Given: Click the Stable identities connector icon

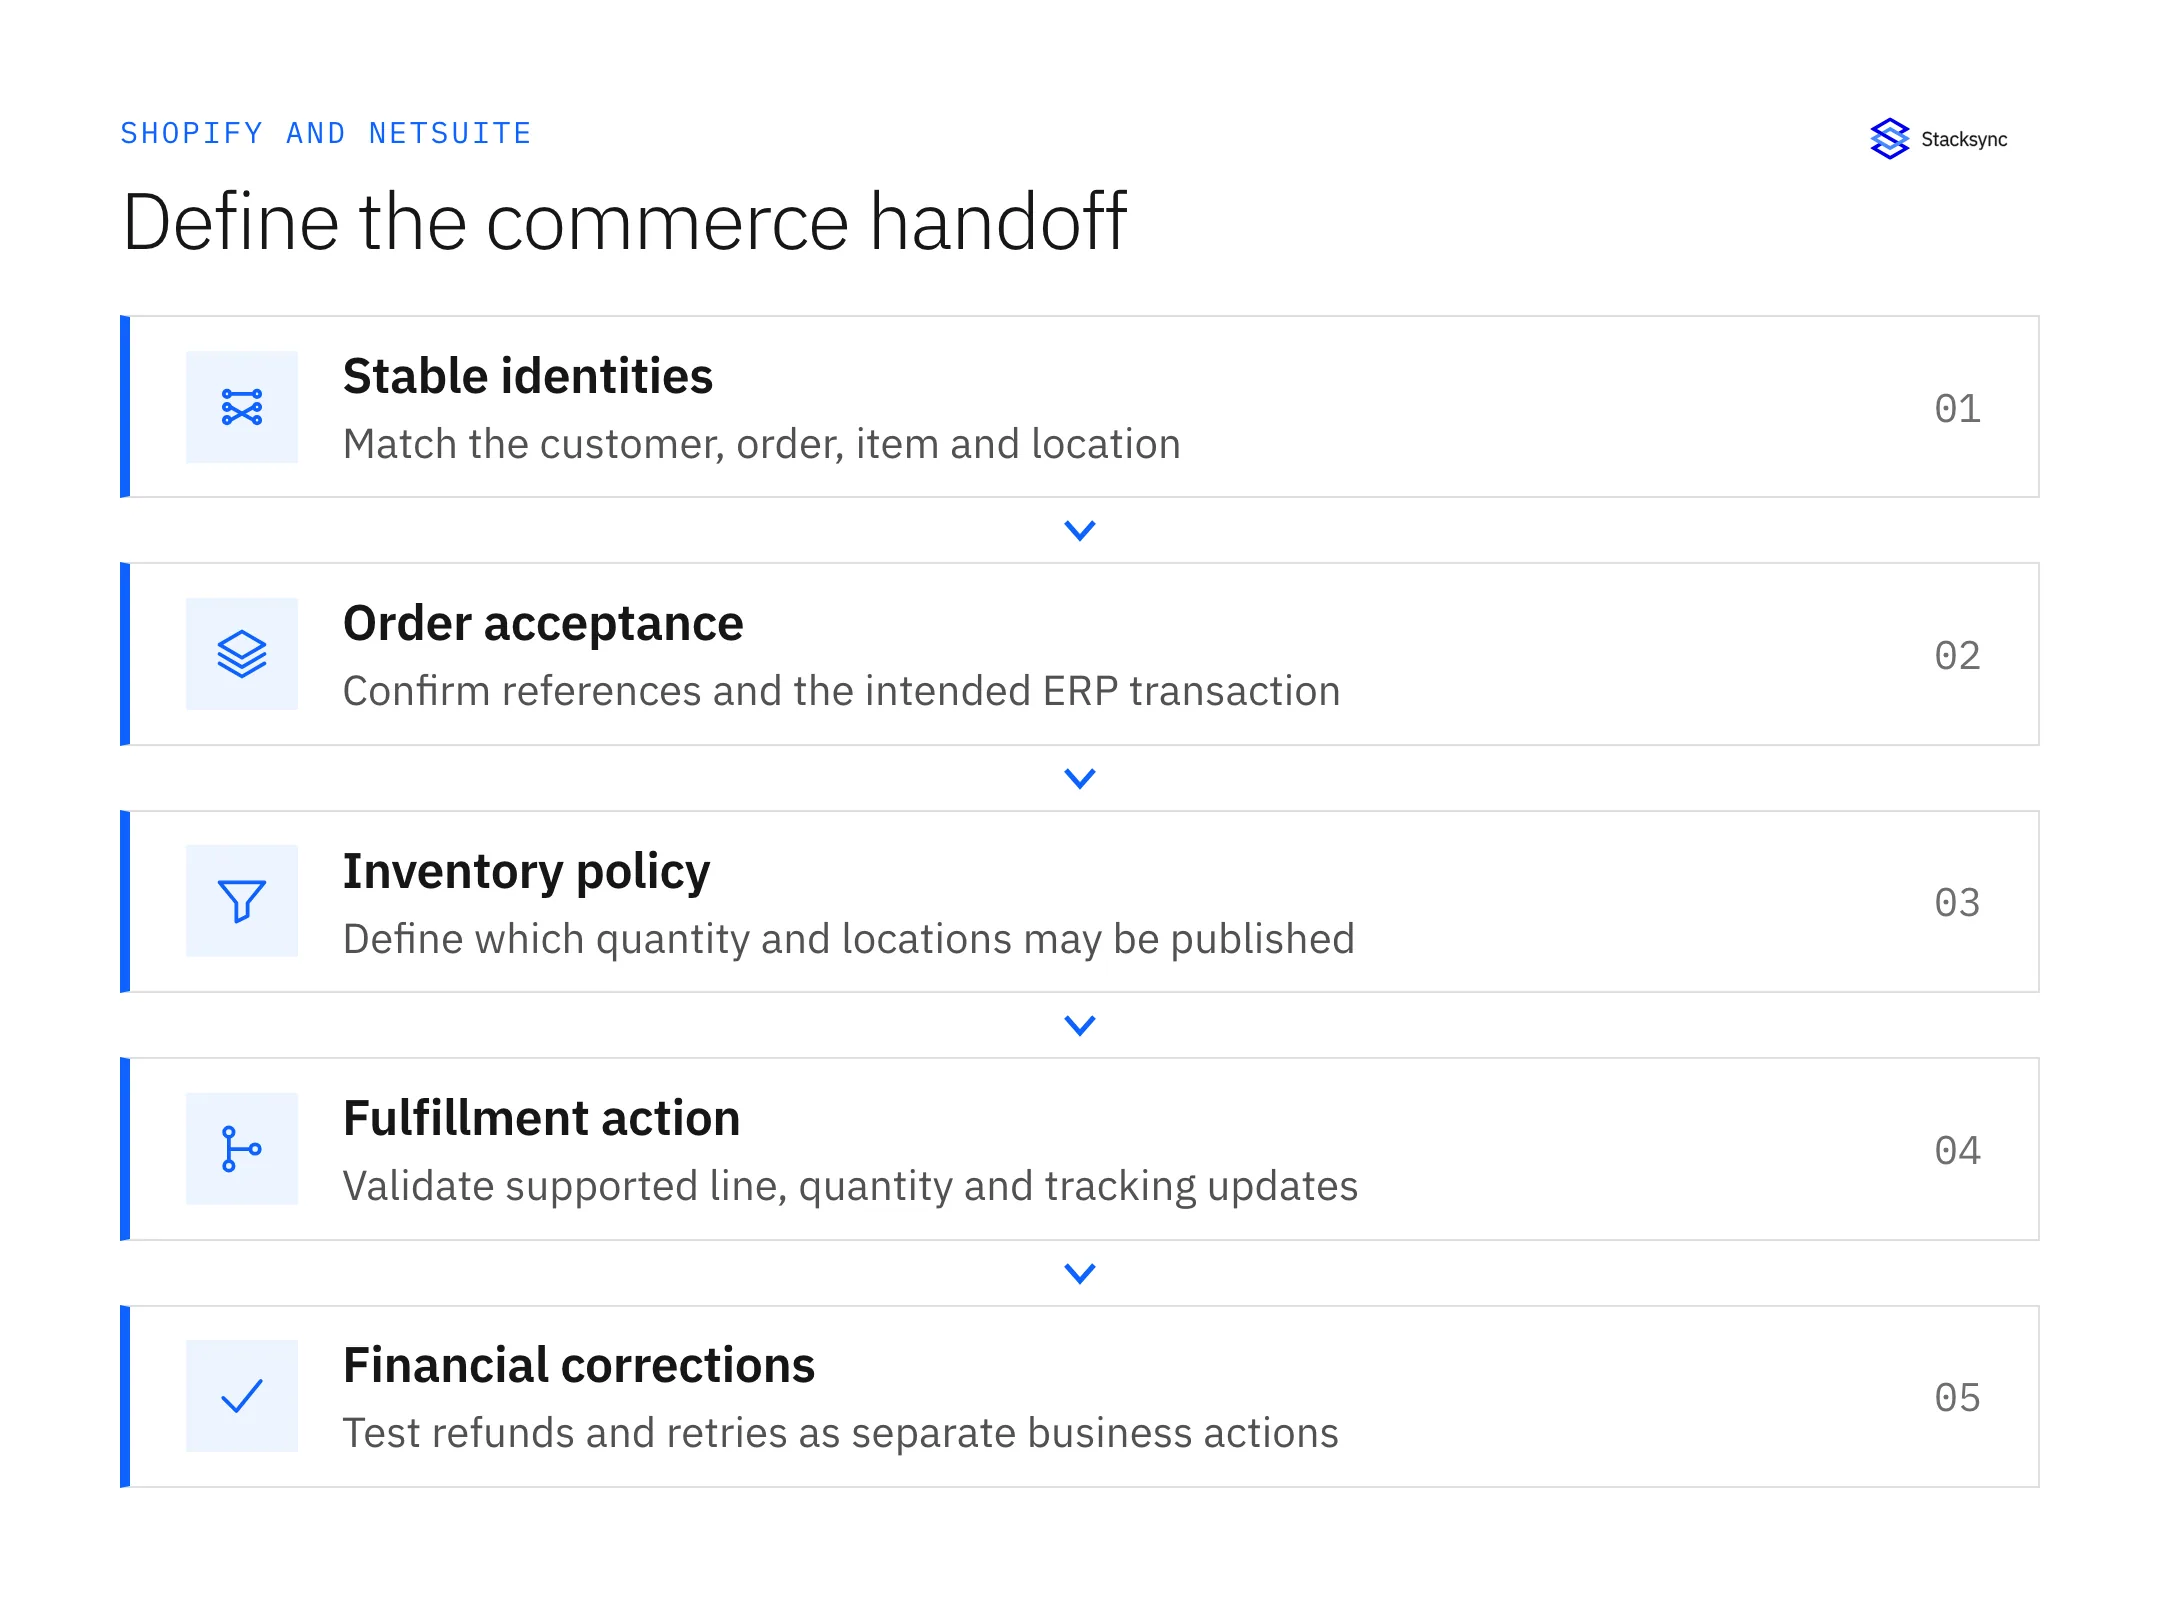Looking at the screenshot, I should [x=242, y=407].
